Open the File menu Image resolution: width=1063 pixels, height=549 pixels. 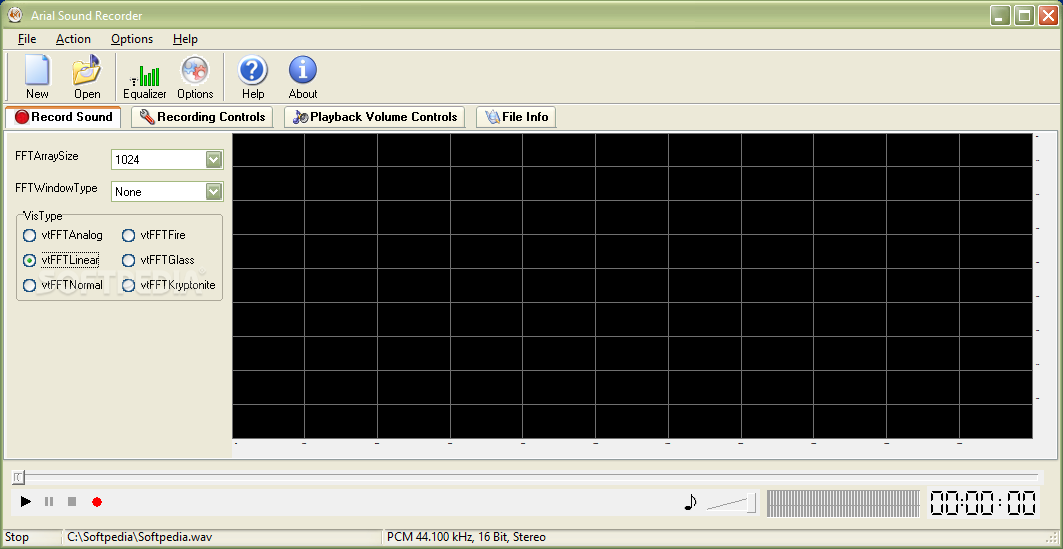click(27, 39)
